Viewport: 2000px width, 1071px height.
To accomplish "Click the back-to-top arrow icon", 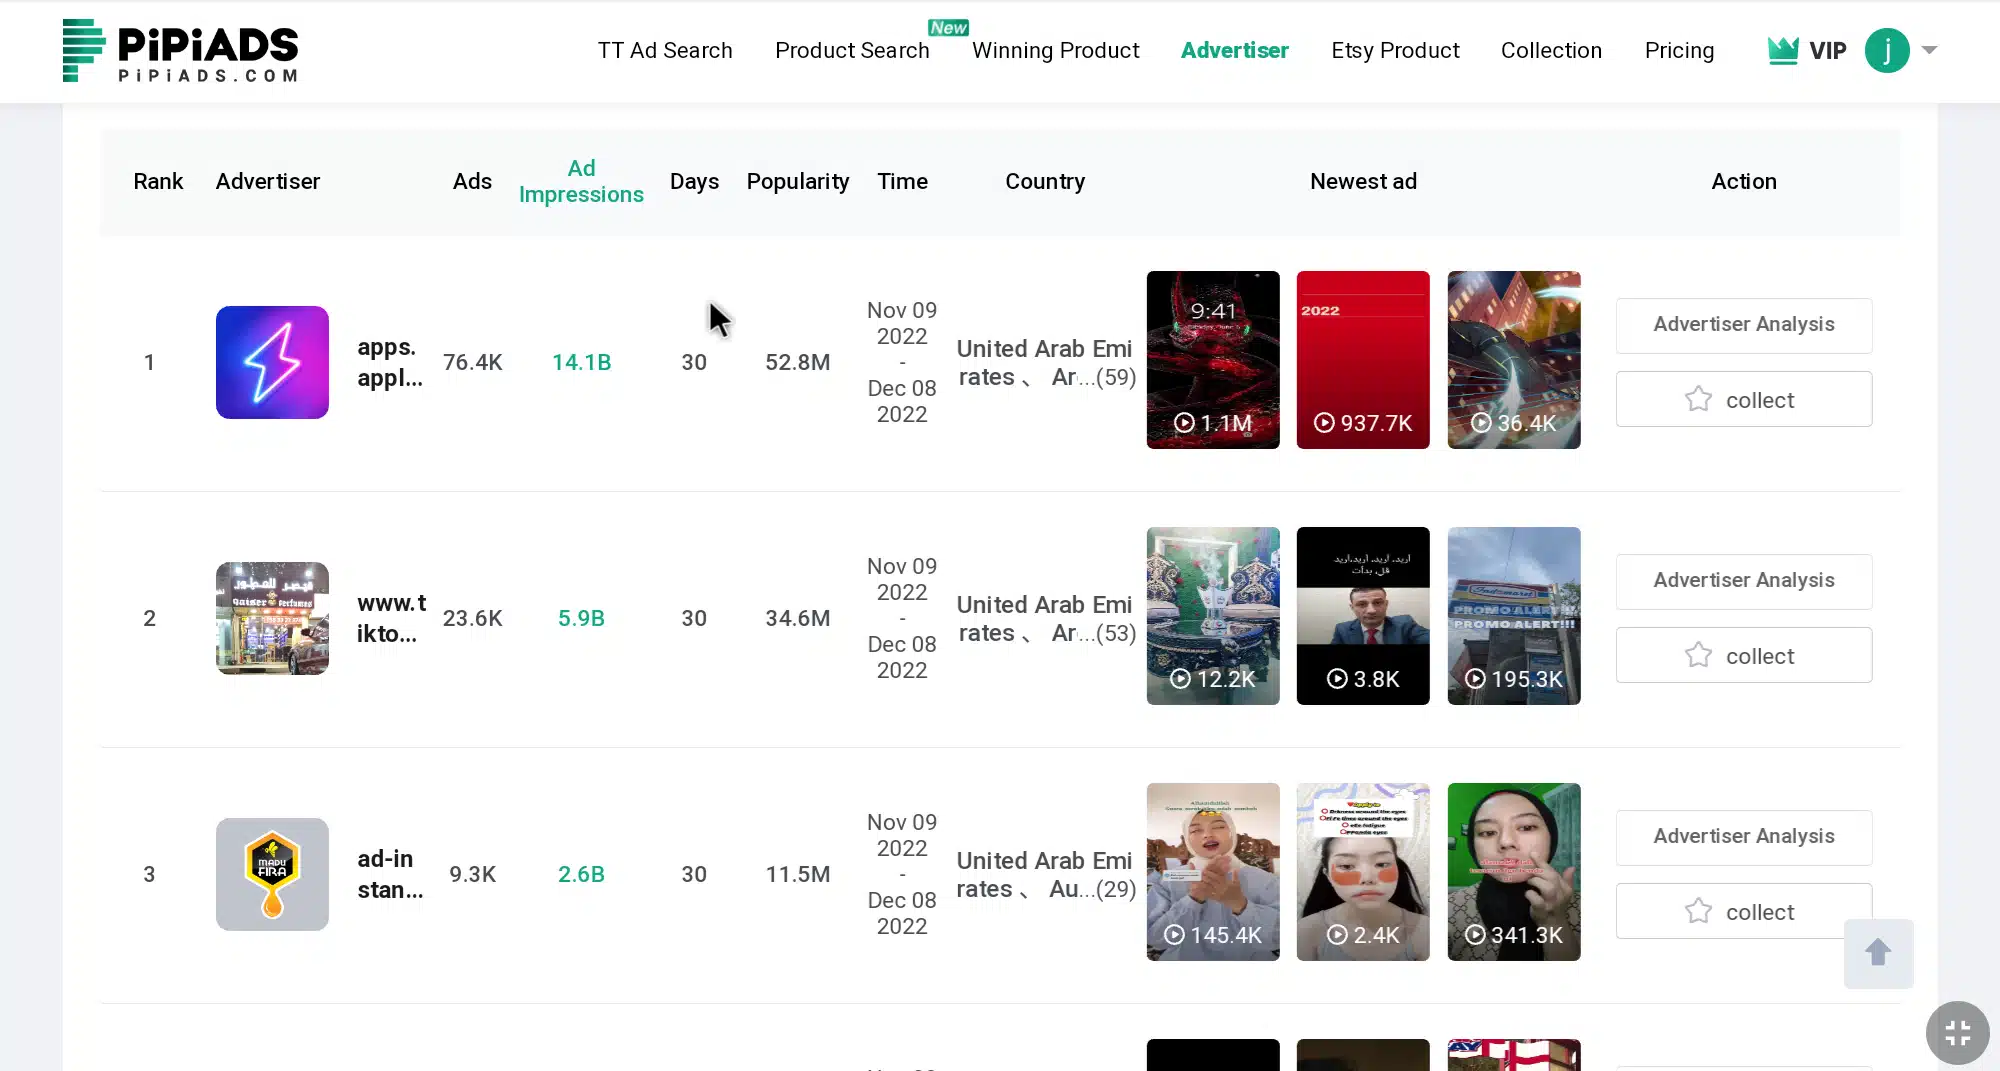I will point(1878,953).
